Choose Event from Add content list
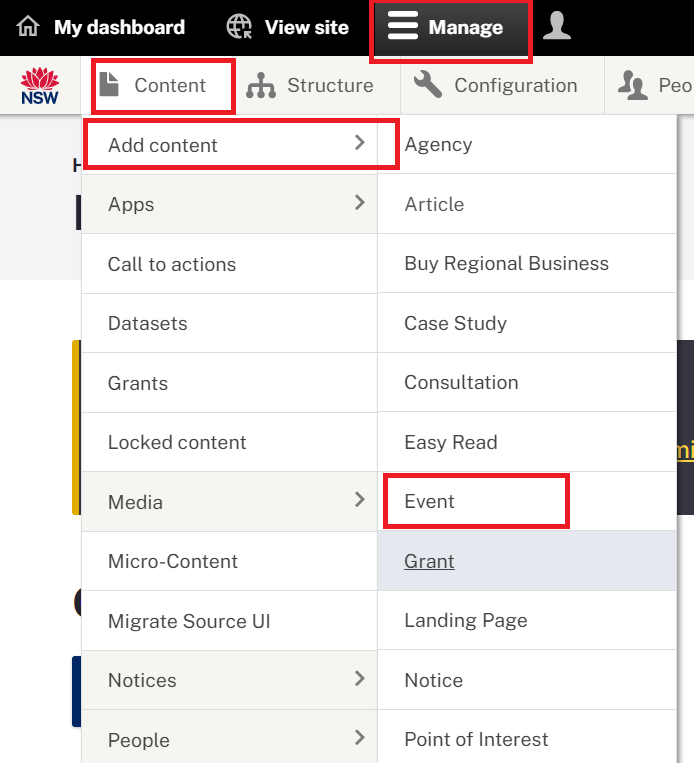694x771 pixels. (x=429, y=502)
